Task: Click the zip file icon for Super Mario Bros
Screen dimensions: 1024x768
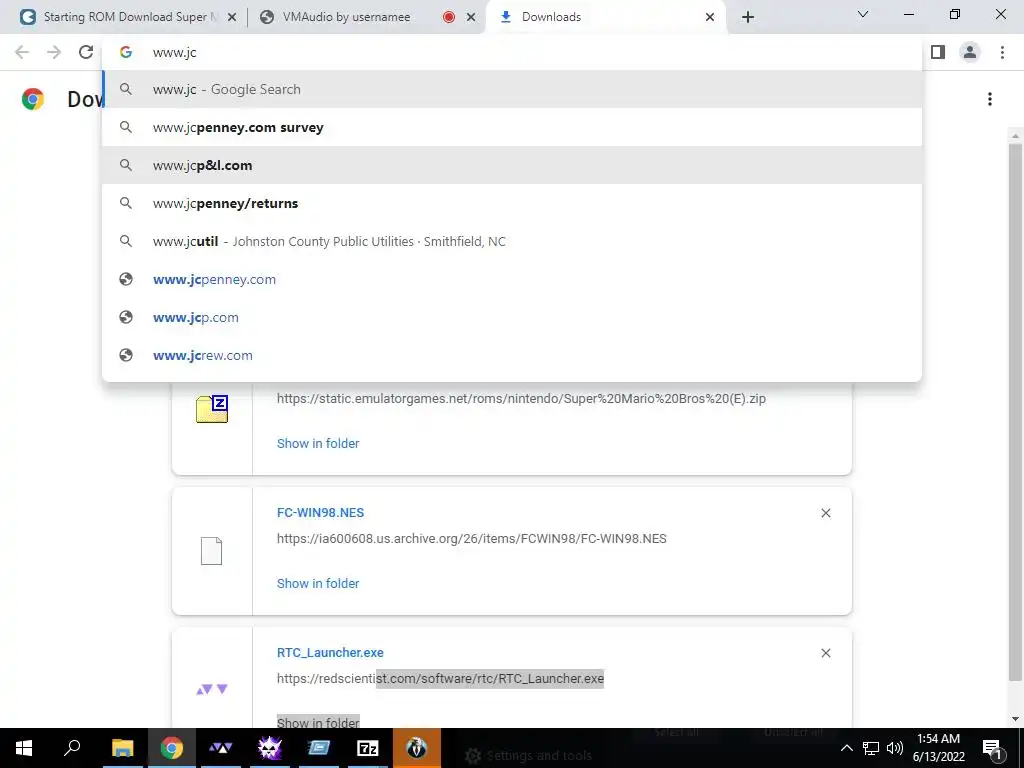Action: 212,409
